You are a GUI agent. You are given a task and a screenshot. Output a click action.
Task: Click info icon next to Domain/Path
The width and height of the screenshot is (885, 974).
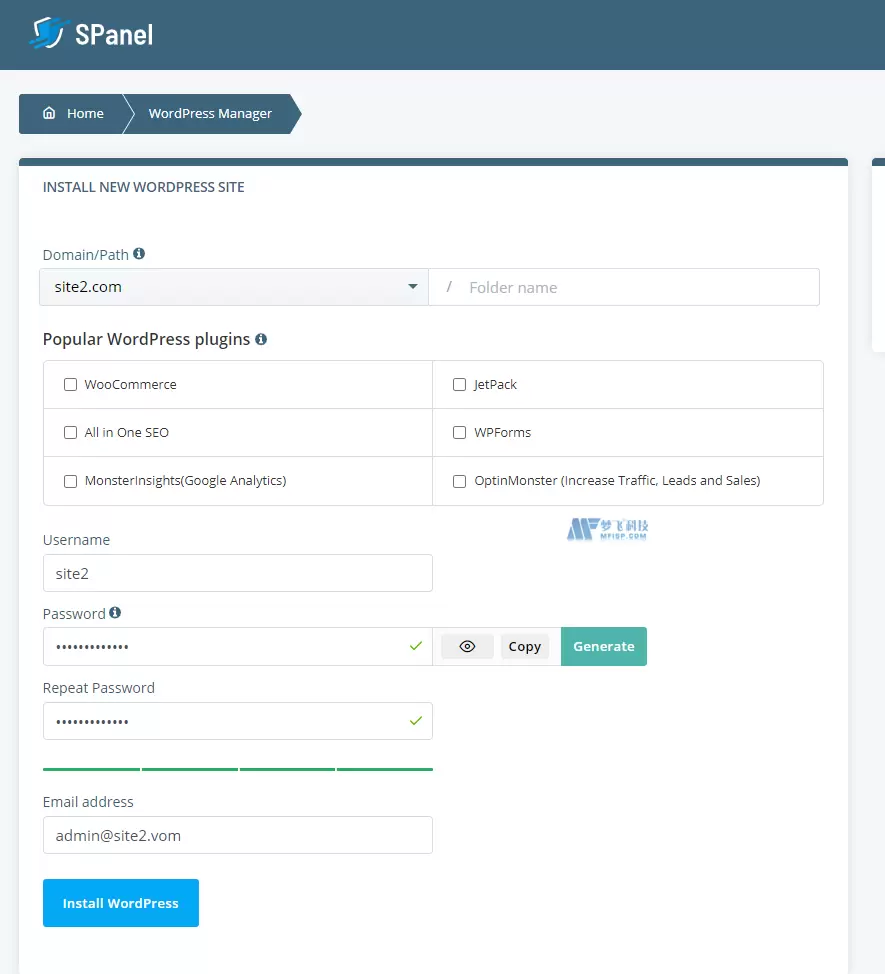click(x=139, y=254)
